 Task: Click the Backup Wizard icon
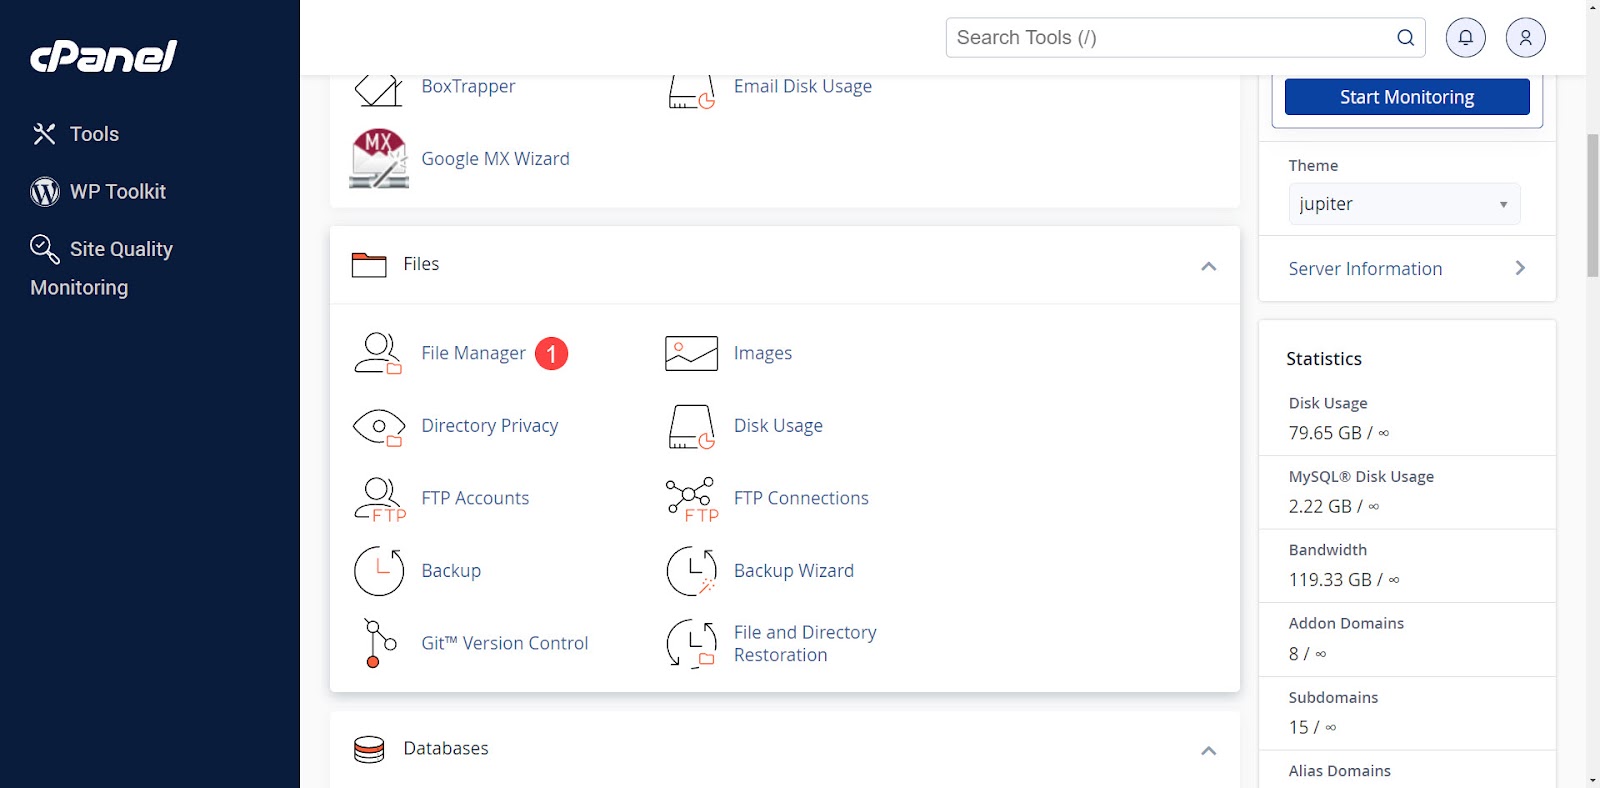click(x=691, y=571)
